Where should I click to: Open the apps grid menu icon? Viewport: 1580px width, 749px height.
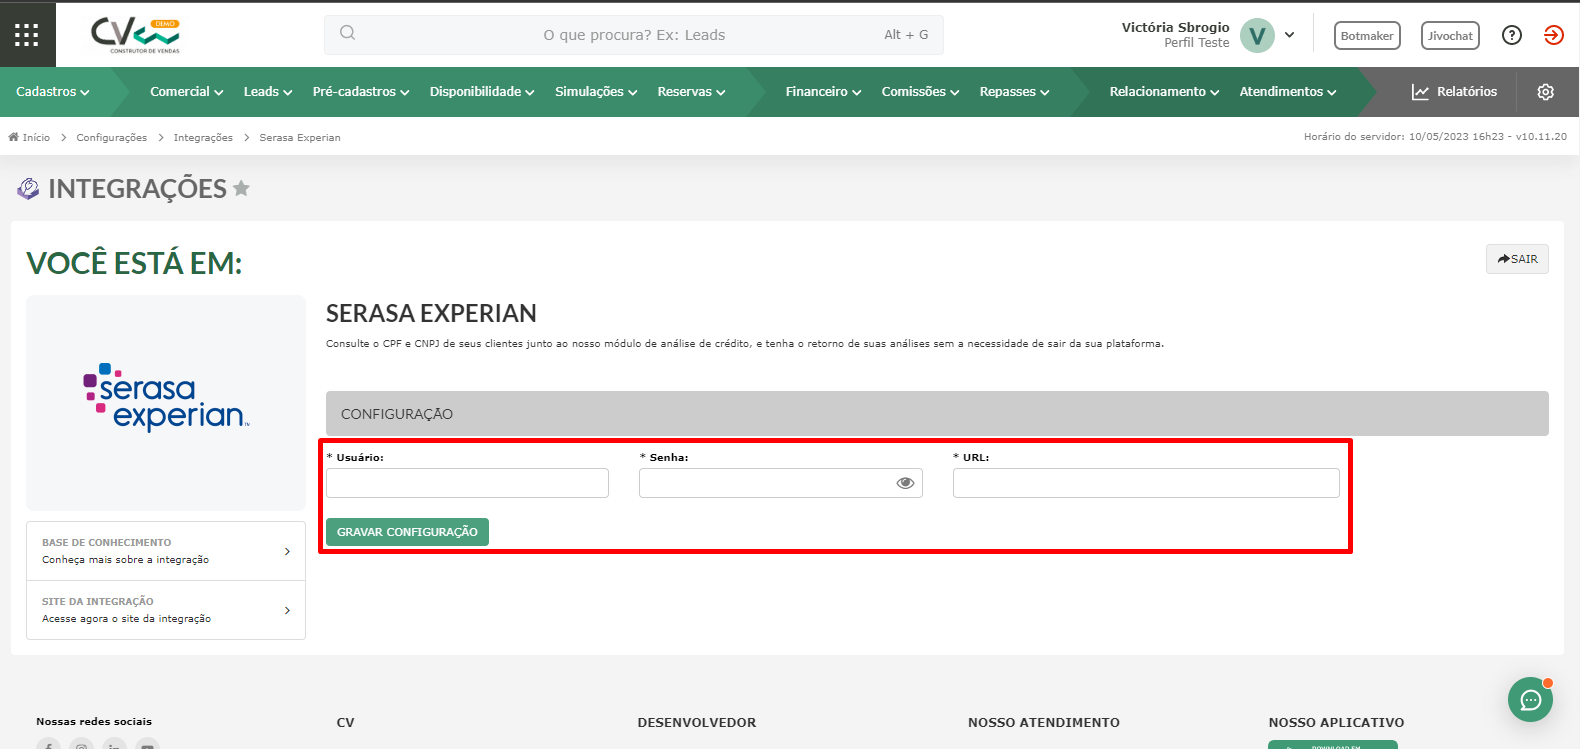[27, 35]
